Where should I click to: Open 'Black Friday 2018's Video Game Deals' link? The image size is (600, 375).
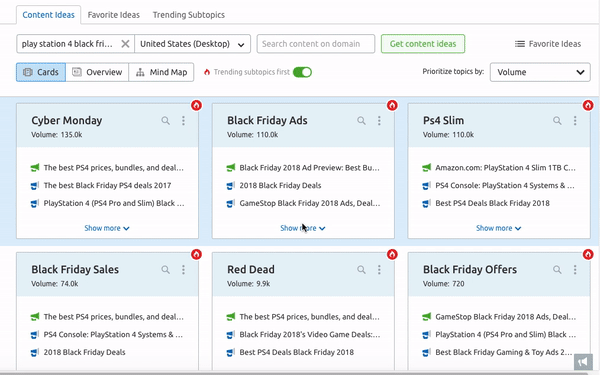pyautogui.click(x=310, y=334)
